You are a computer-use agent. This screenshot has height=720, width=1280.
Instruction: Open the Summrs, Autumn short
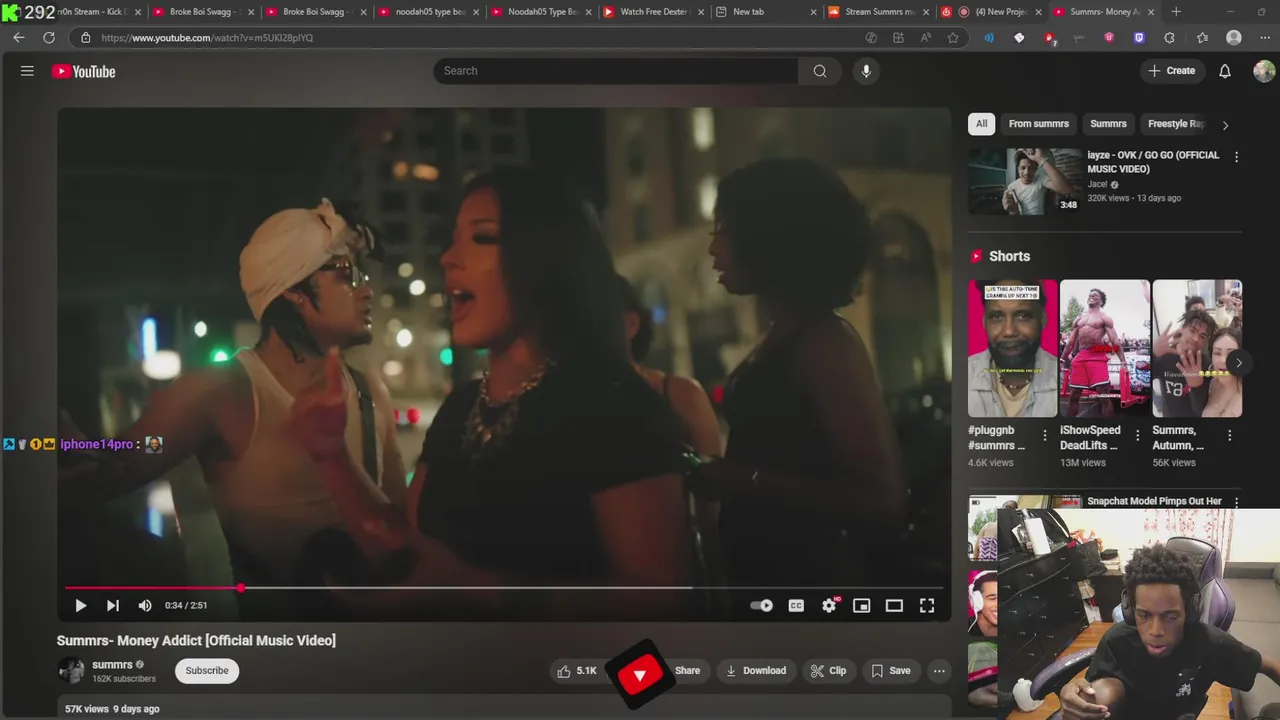(1197, 348)
